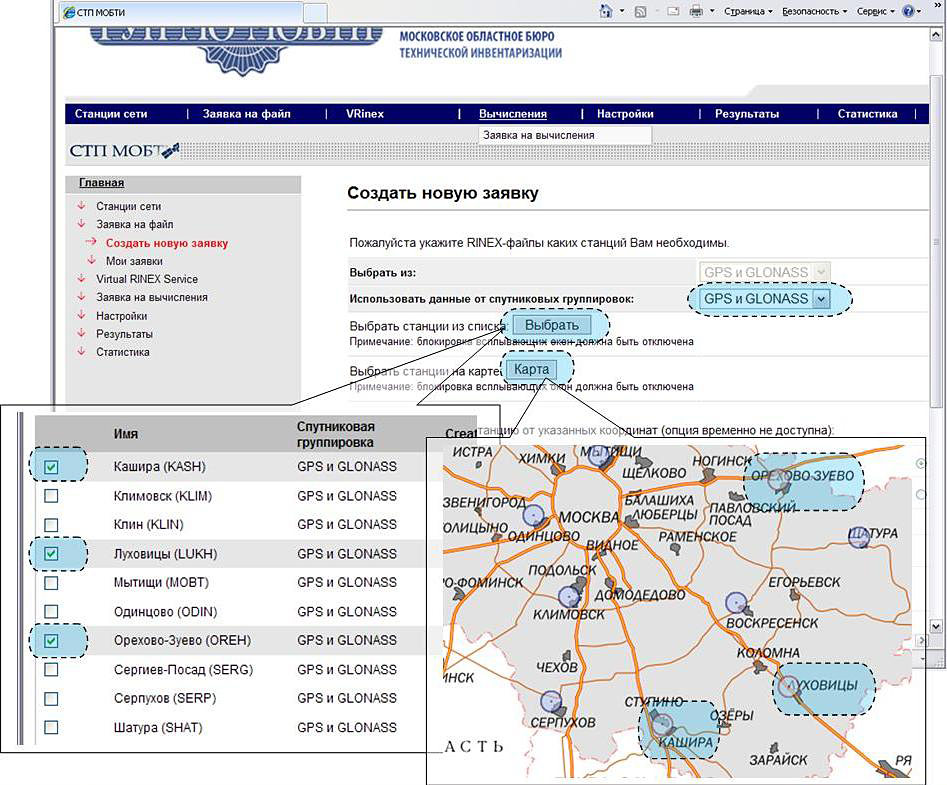Image resolution: width=947 pixels, height=785 pixels.
Task: Open satellite constellation GPS и GLONASS dropdown
Action: click(764, 298)
